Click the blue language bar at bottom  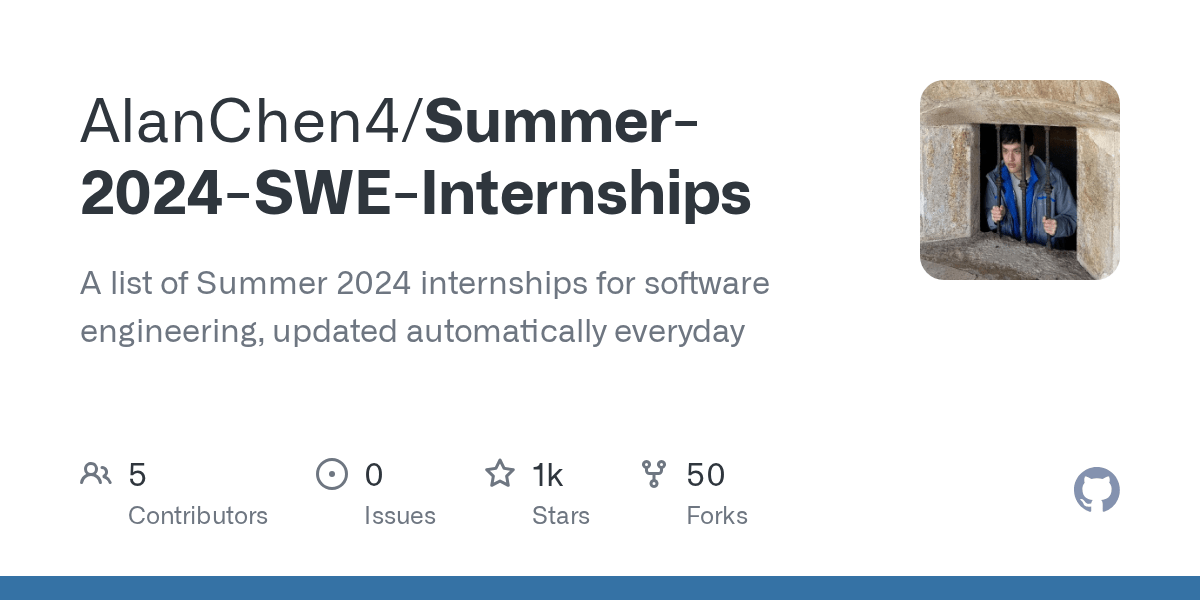tap(600, 588)
